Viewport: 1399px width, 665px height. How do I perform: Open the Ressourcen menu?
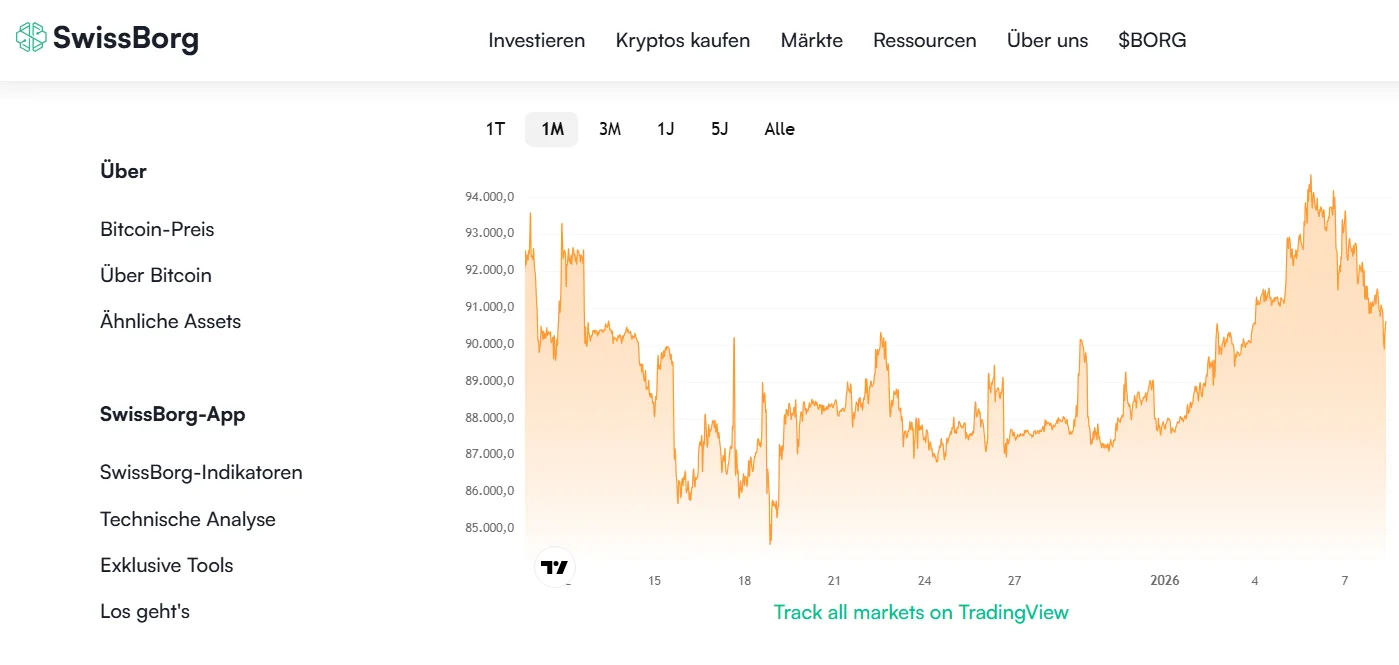point(925,40)
